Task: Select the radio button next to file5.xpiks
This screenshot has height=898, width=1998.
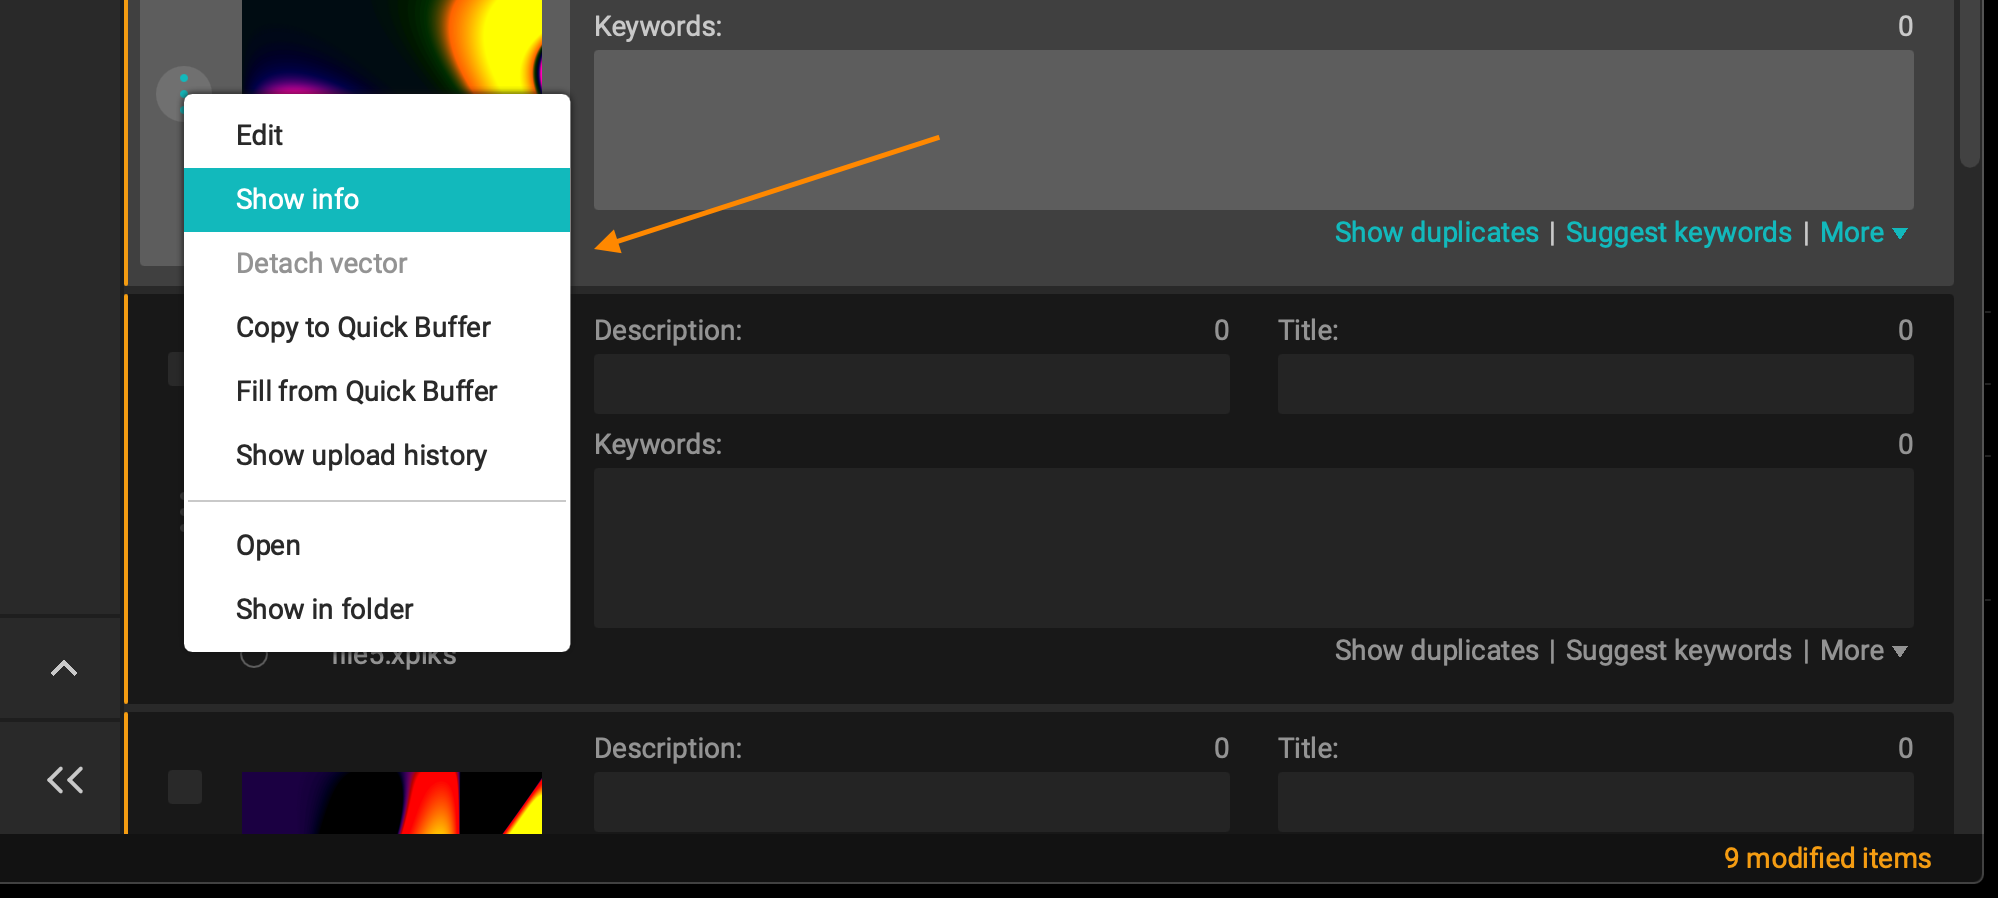Action: [254, 656]
